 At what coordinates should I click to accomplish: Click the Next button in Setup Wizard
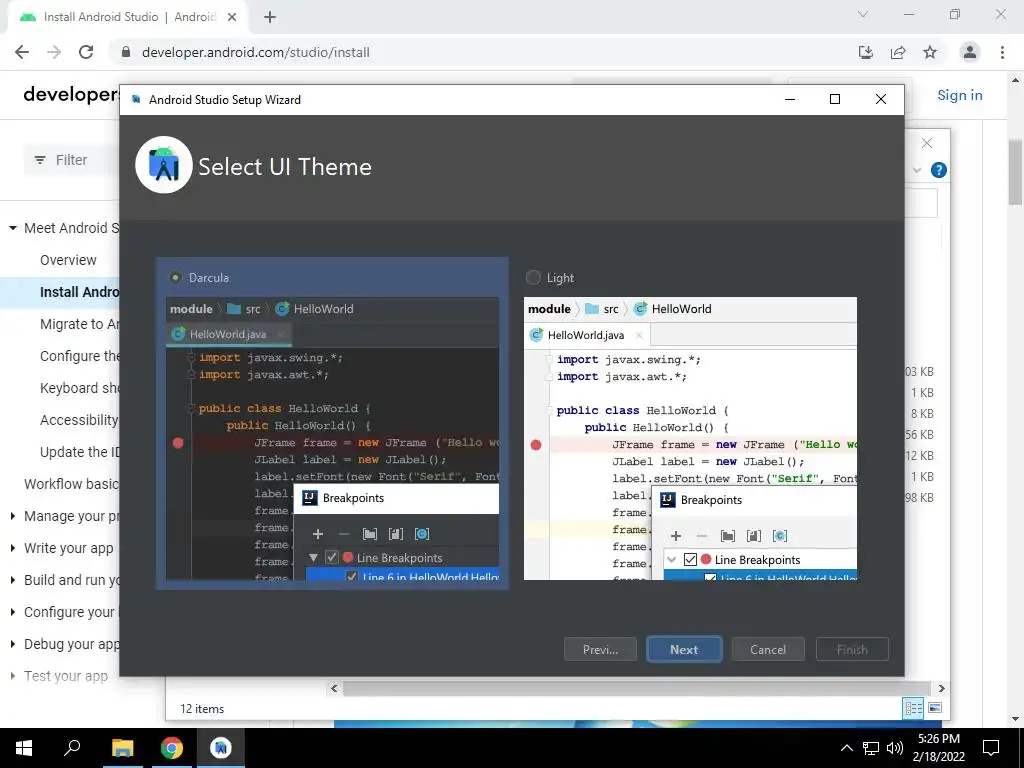tap(684, 649)
